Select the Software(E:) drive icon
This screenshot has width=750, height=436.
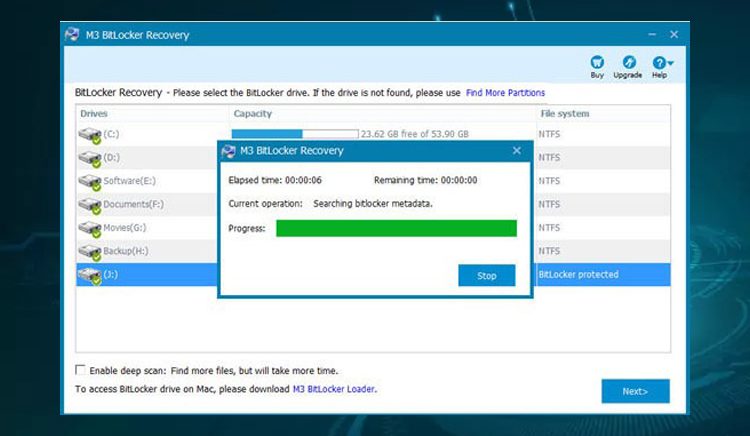(90, 182)
